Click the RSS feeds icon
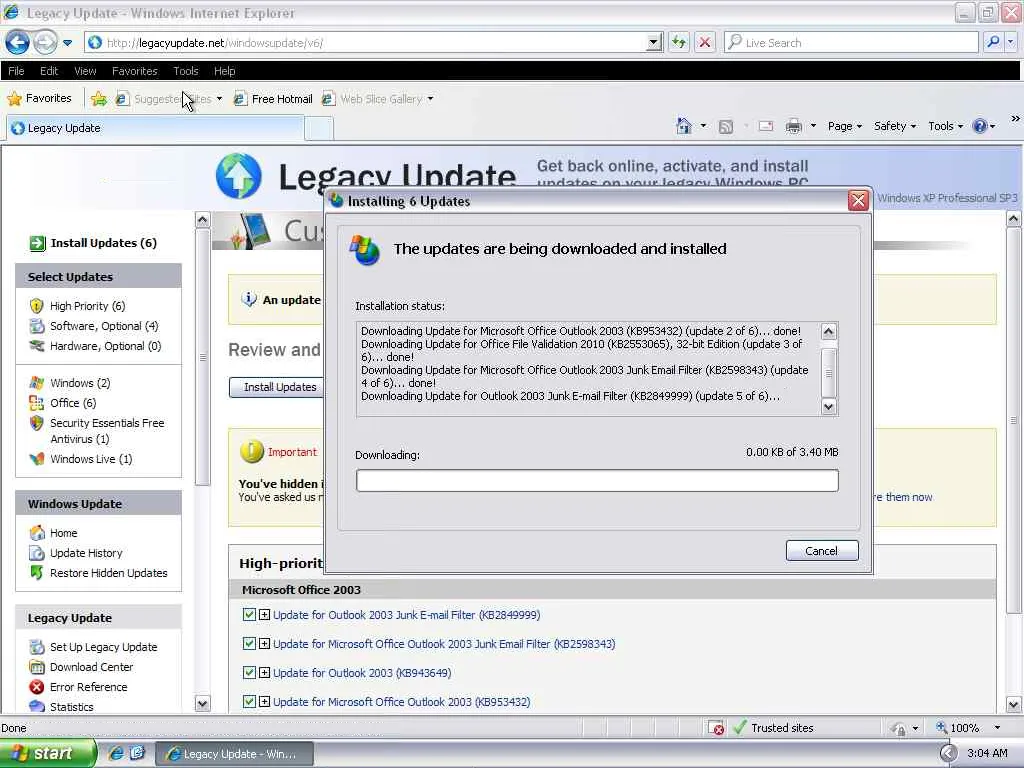 (x=726, y=126)
